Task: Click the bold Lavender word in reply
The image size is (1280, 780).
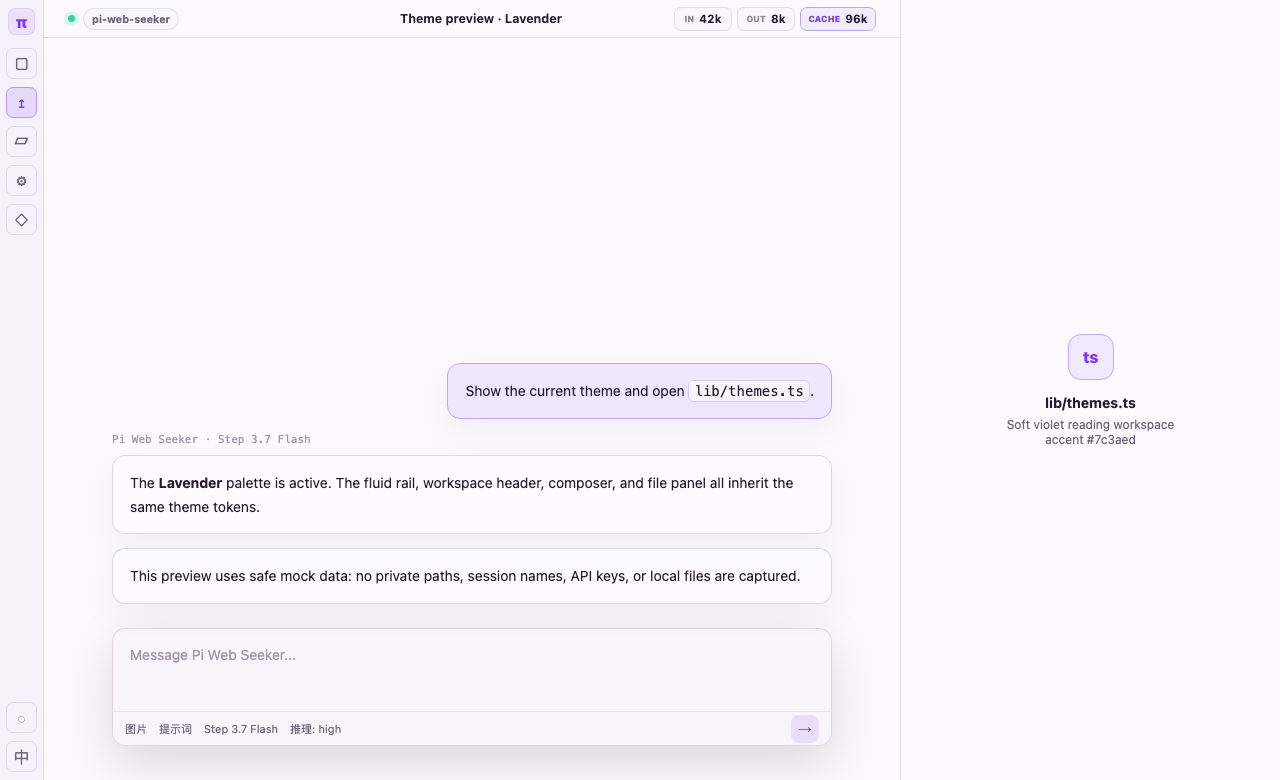Action: tap(190, 483)
